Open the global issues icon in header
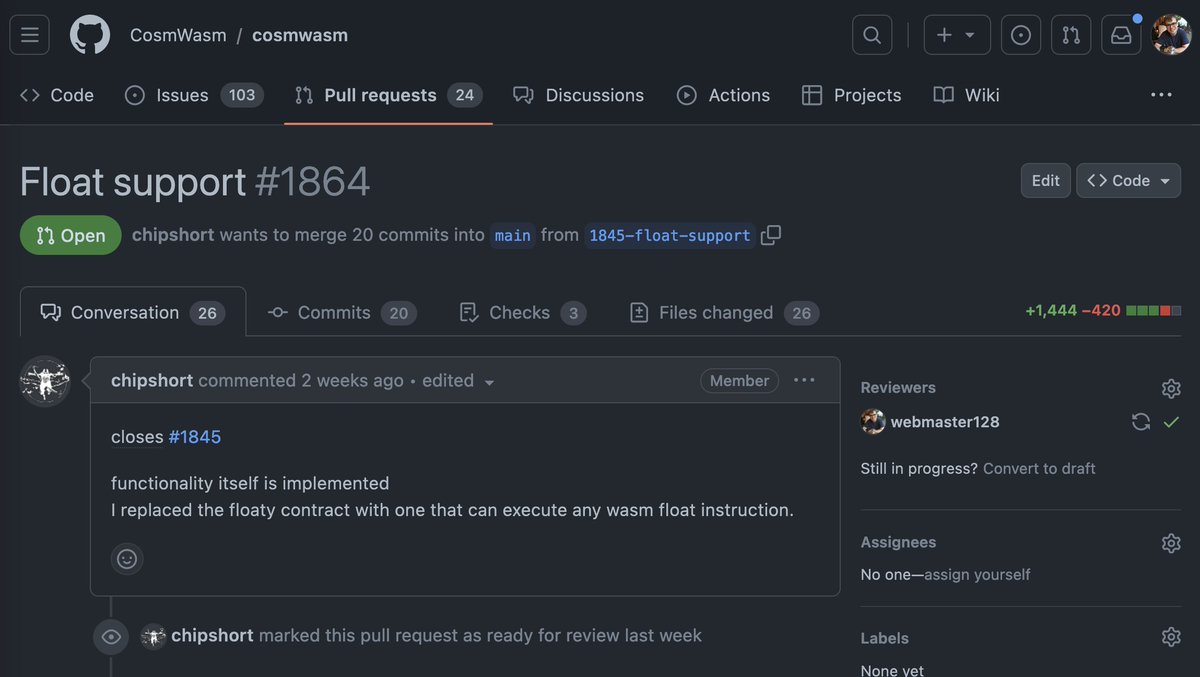This screenshot has width=1200, height=677. [1021, 35]
